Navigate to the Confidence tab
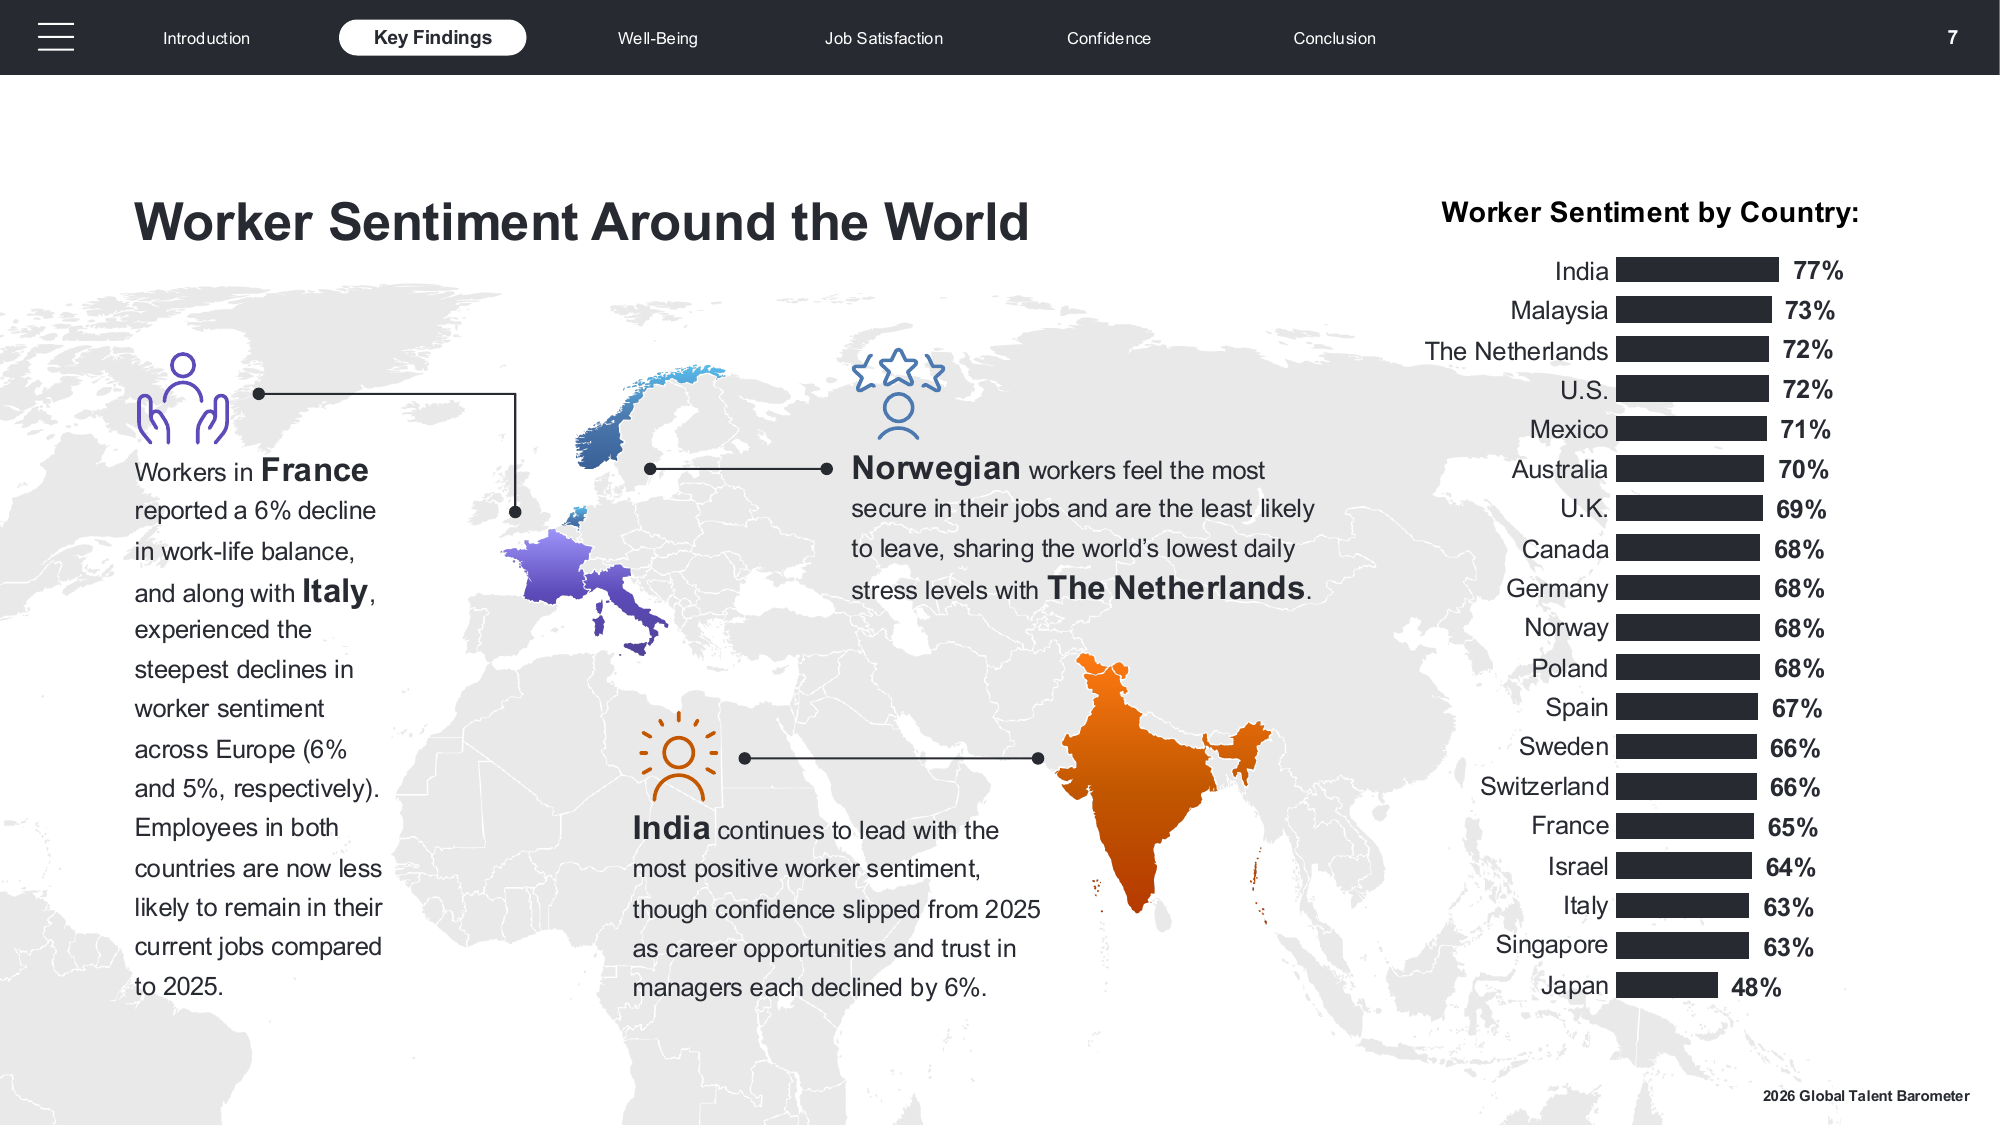2000x1125 pixels. coord(1108,38)
